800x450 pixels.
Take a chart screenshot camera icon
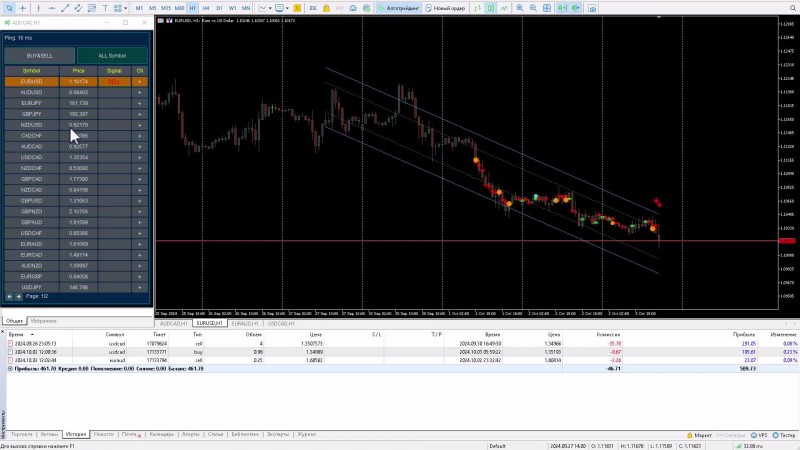[592, 8]
